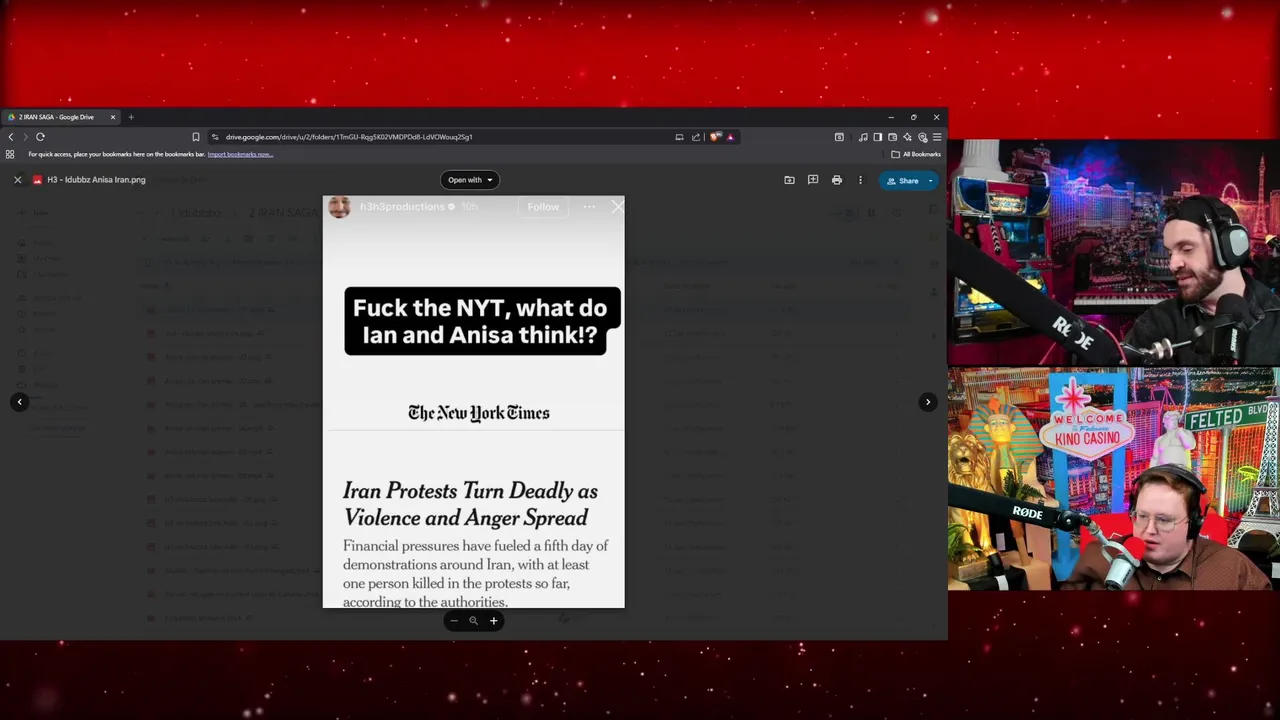
Task: Open the Brave Shields lion icon
Action: pyautogui.click(x=715, y=137)
